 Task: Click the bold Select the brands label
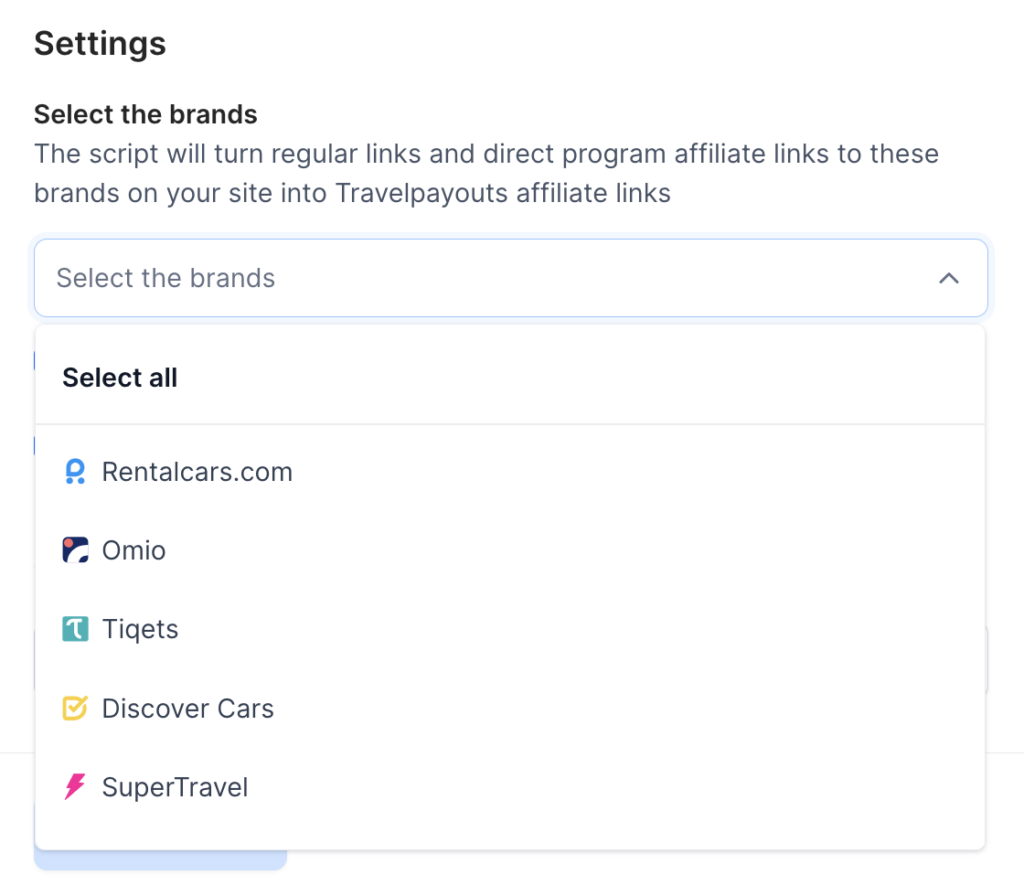point(145,114)
